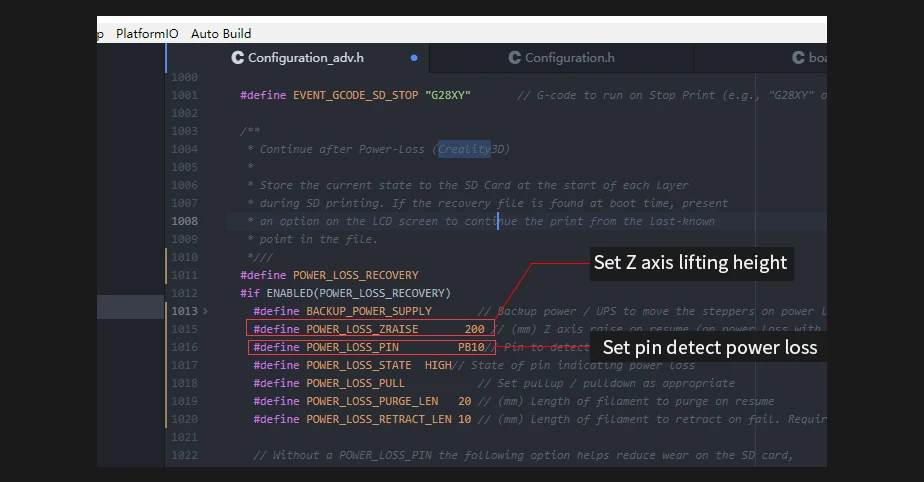Click the HIGH value of POWER_LOSS_STATE
Screen dimensions: 924x482
tap(438, 365)
